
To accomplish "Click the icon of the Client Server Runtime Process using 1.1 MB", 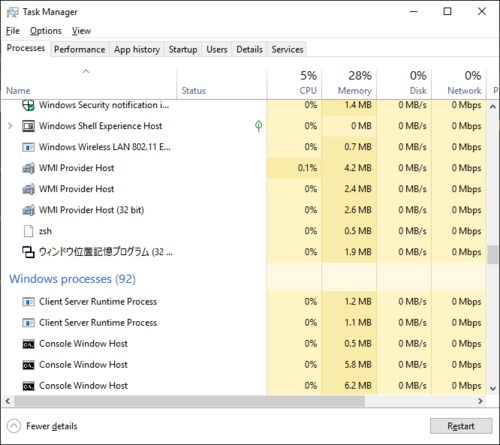I will click(28, 323).
